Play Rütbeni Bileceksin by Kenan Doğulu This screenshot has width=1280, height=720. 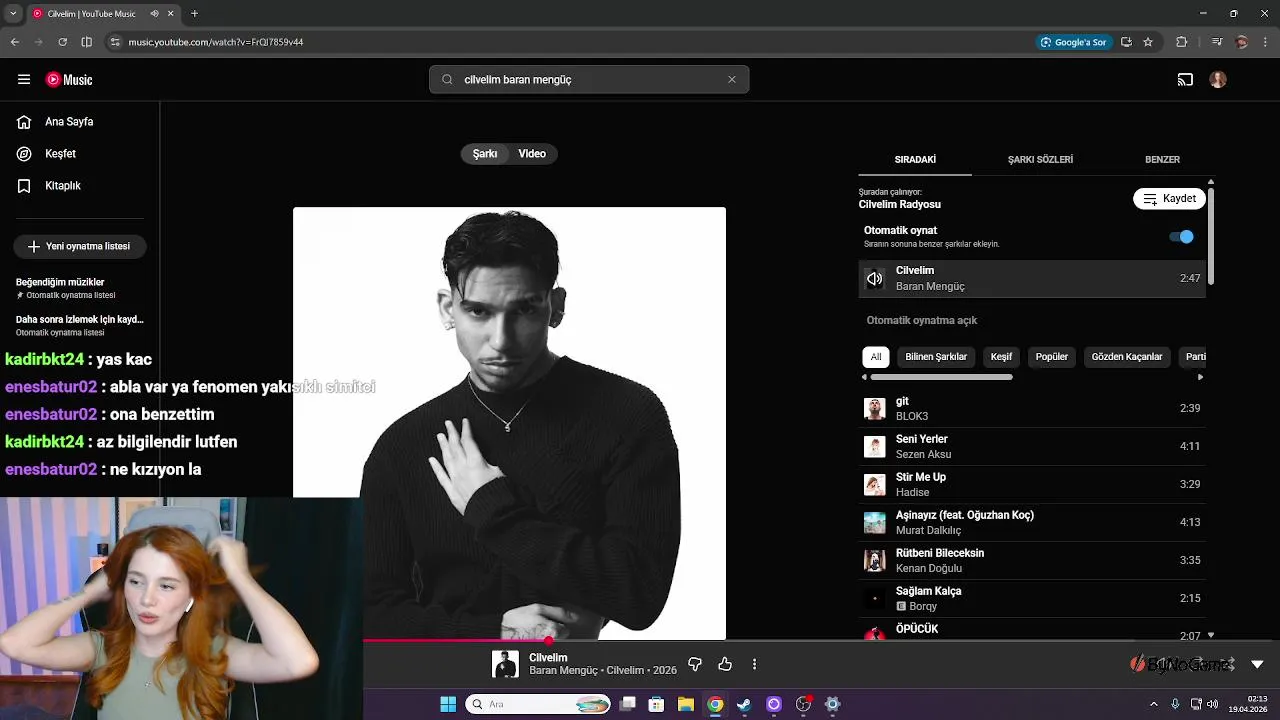1032,561
